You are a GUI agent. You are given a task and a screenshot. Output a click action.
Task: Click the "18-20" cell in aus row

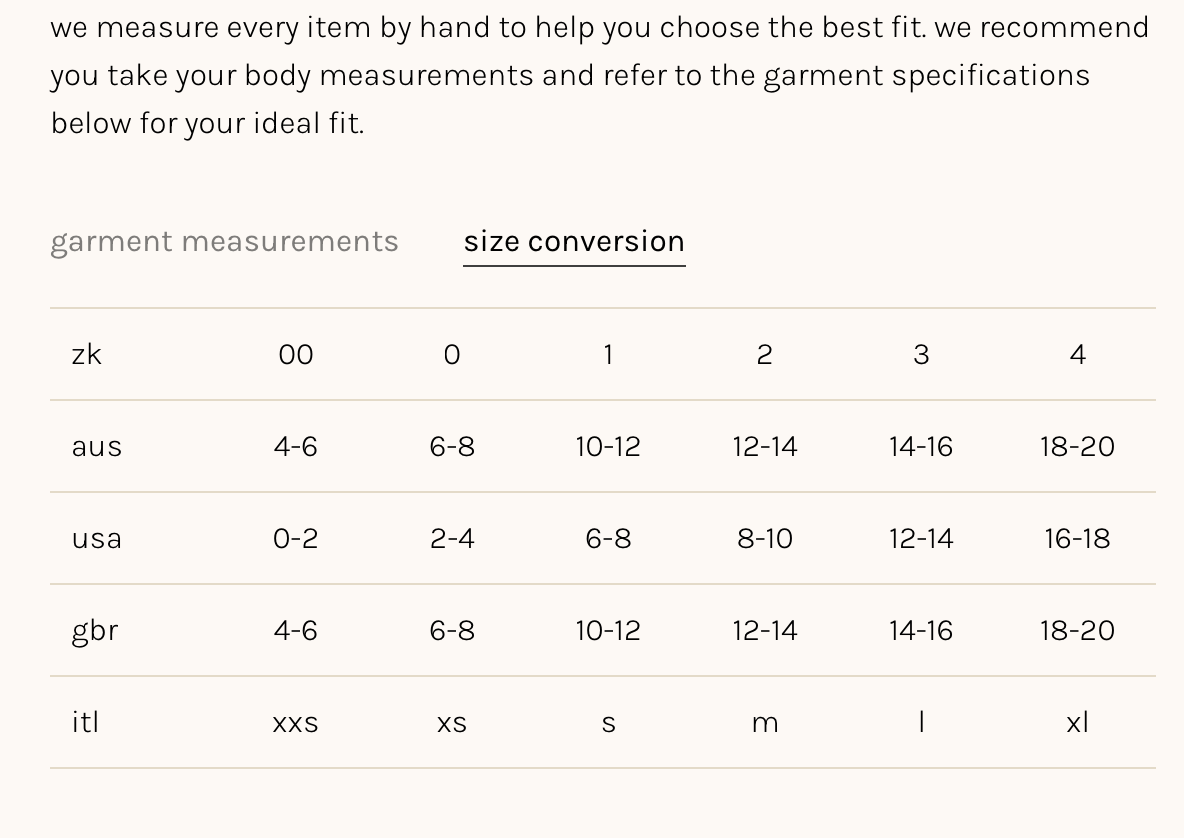pyautogui.click(x=1077, y=446)
